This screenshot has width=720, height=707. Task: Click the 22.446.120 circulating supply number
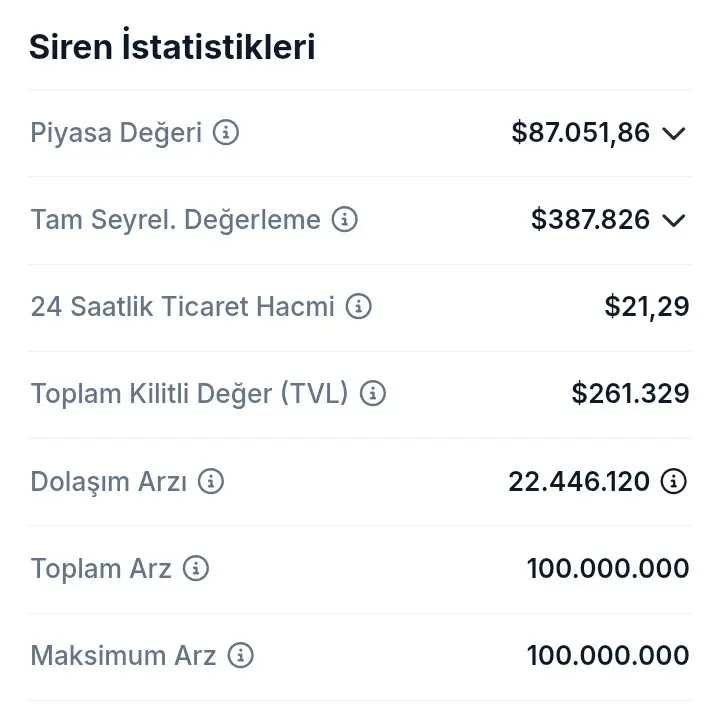click(x=579, y=482)
